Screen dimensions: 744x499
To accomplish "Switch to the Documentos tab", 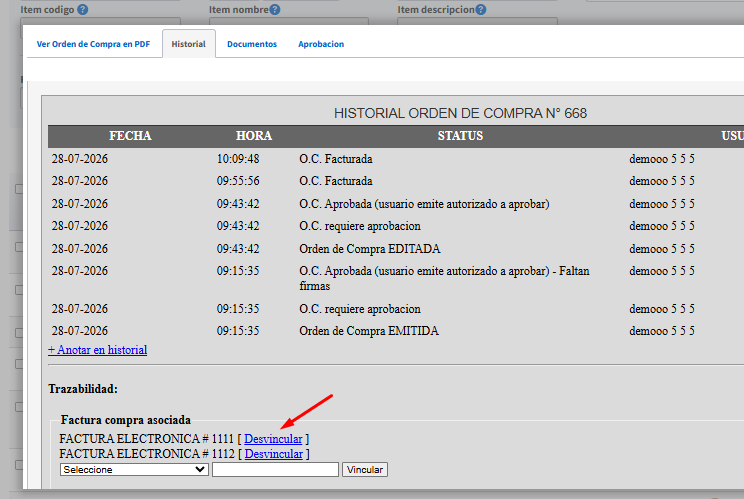I will [252, 44].
